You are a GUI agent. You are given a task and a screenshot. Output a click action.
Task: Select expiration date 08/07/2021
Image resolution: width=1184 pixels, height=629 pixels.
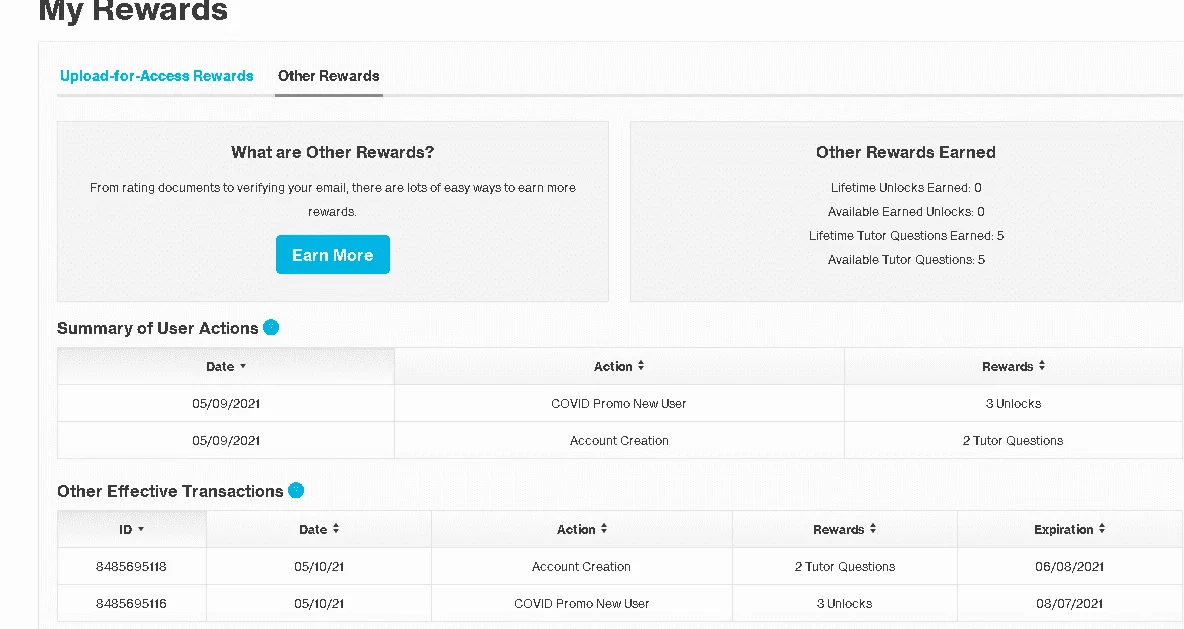point(1069,603)
